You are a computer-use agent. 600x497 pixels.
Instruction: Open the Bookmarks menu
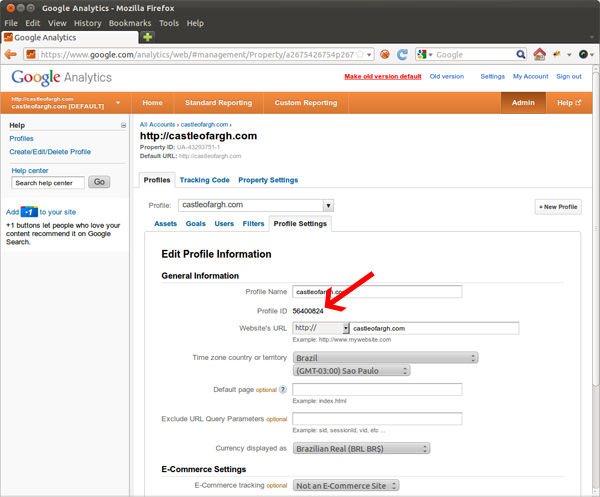130,23
